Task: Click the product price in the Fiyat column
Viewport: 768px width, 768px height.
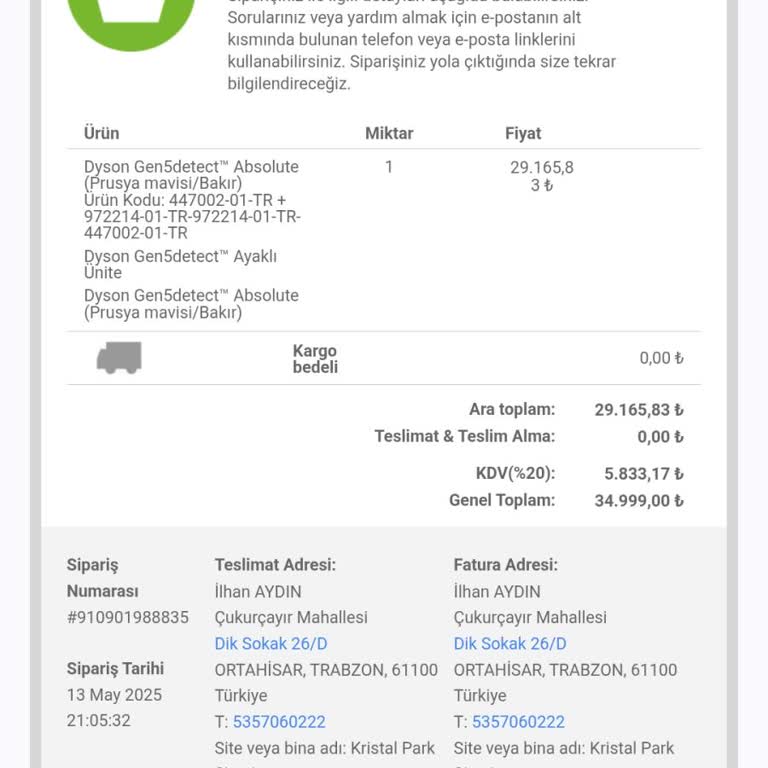Action: [542, 176]
